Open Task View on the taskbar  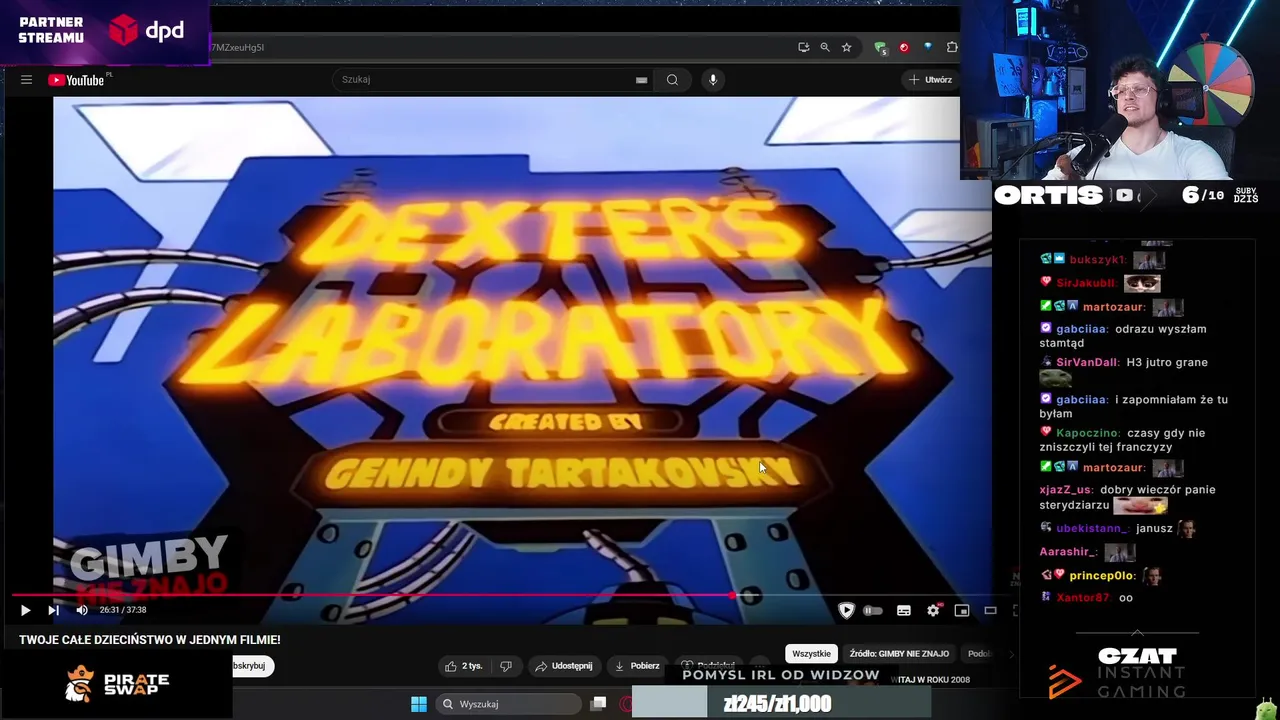click(x=598, y=704)
